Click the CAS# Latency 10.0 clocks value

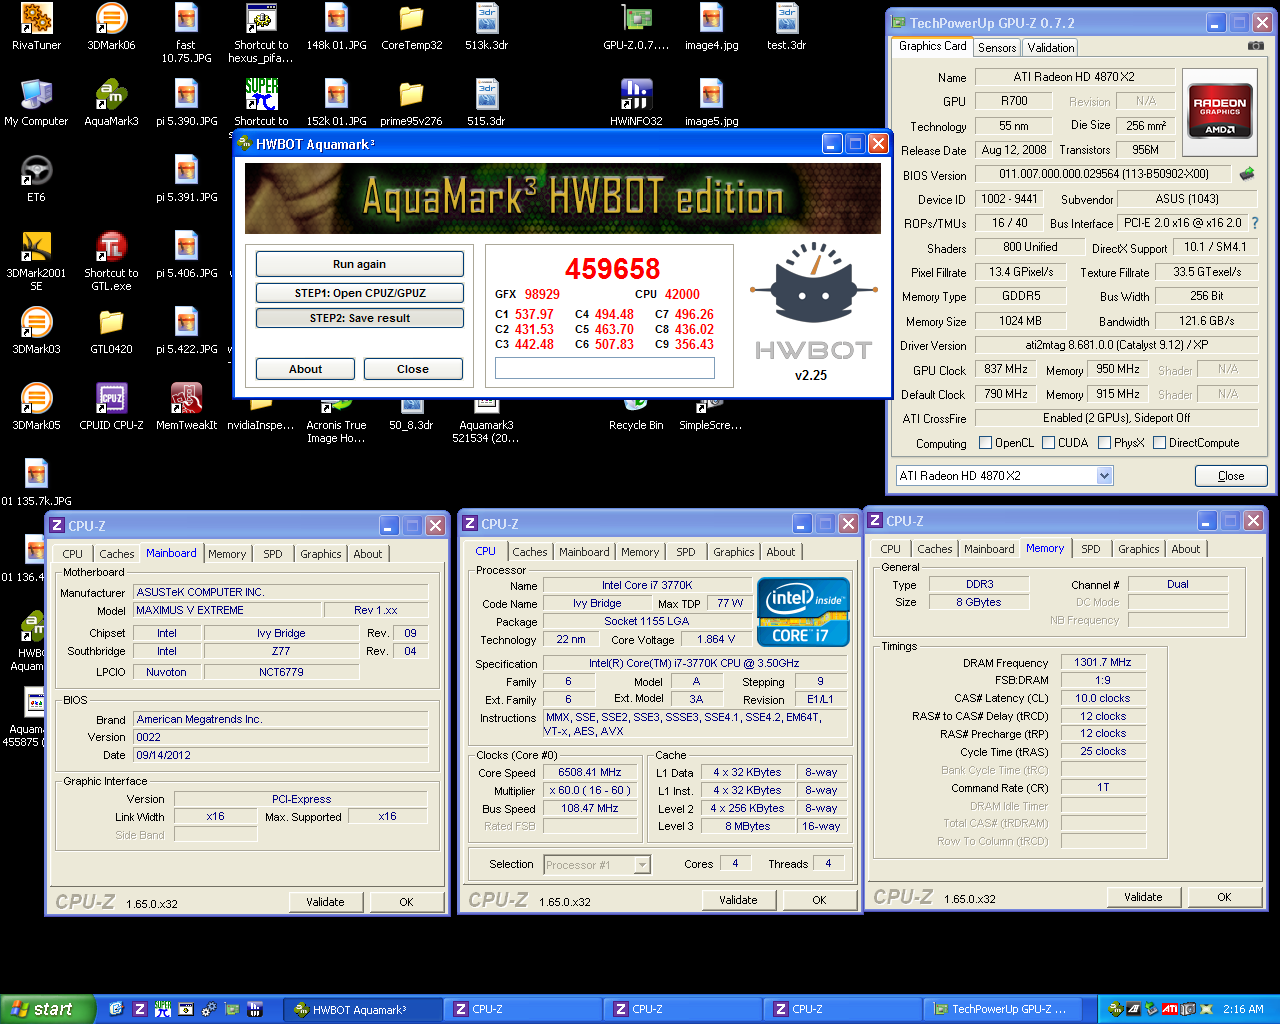[1103, 698]
